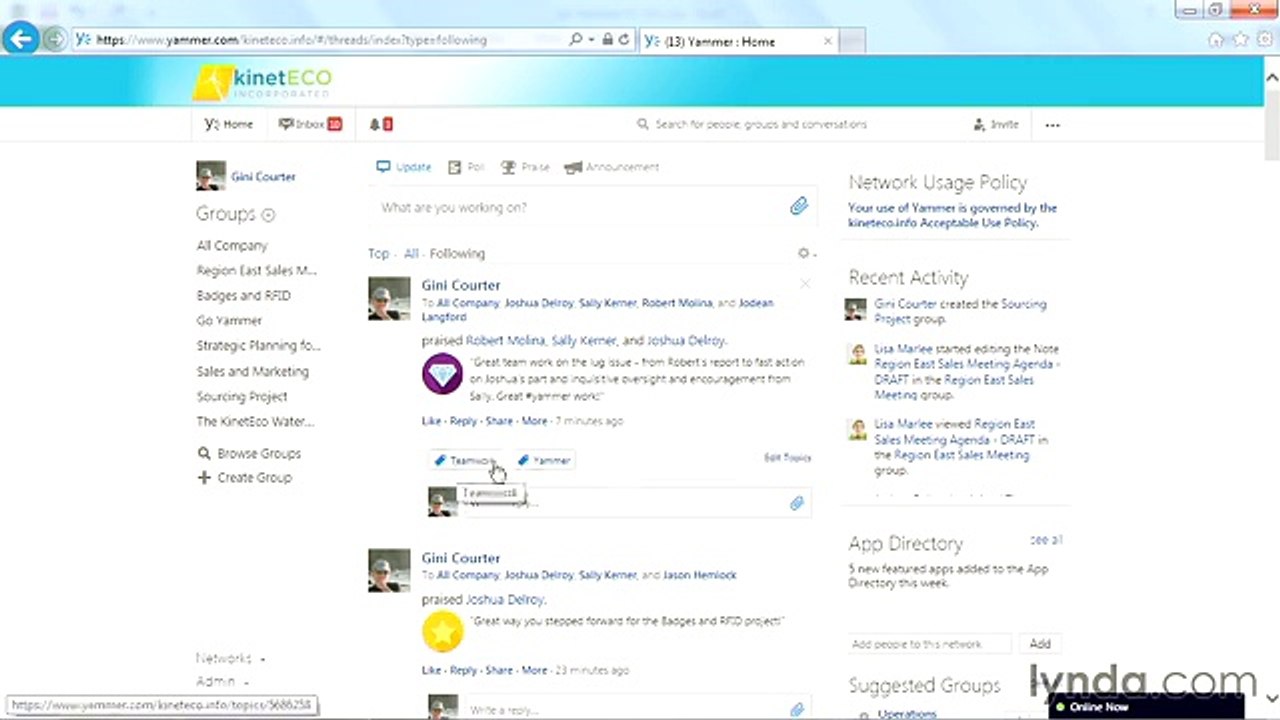Click the Invite button in navbar
The image size is (1280, 720).
pyautogui.click(x=995, y=124)
